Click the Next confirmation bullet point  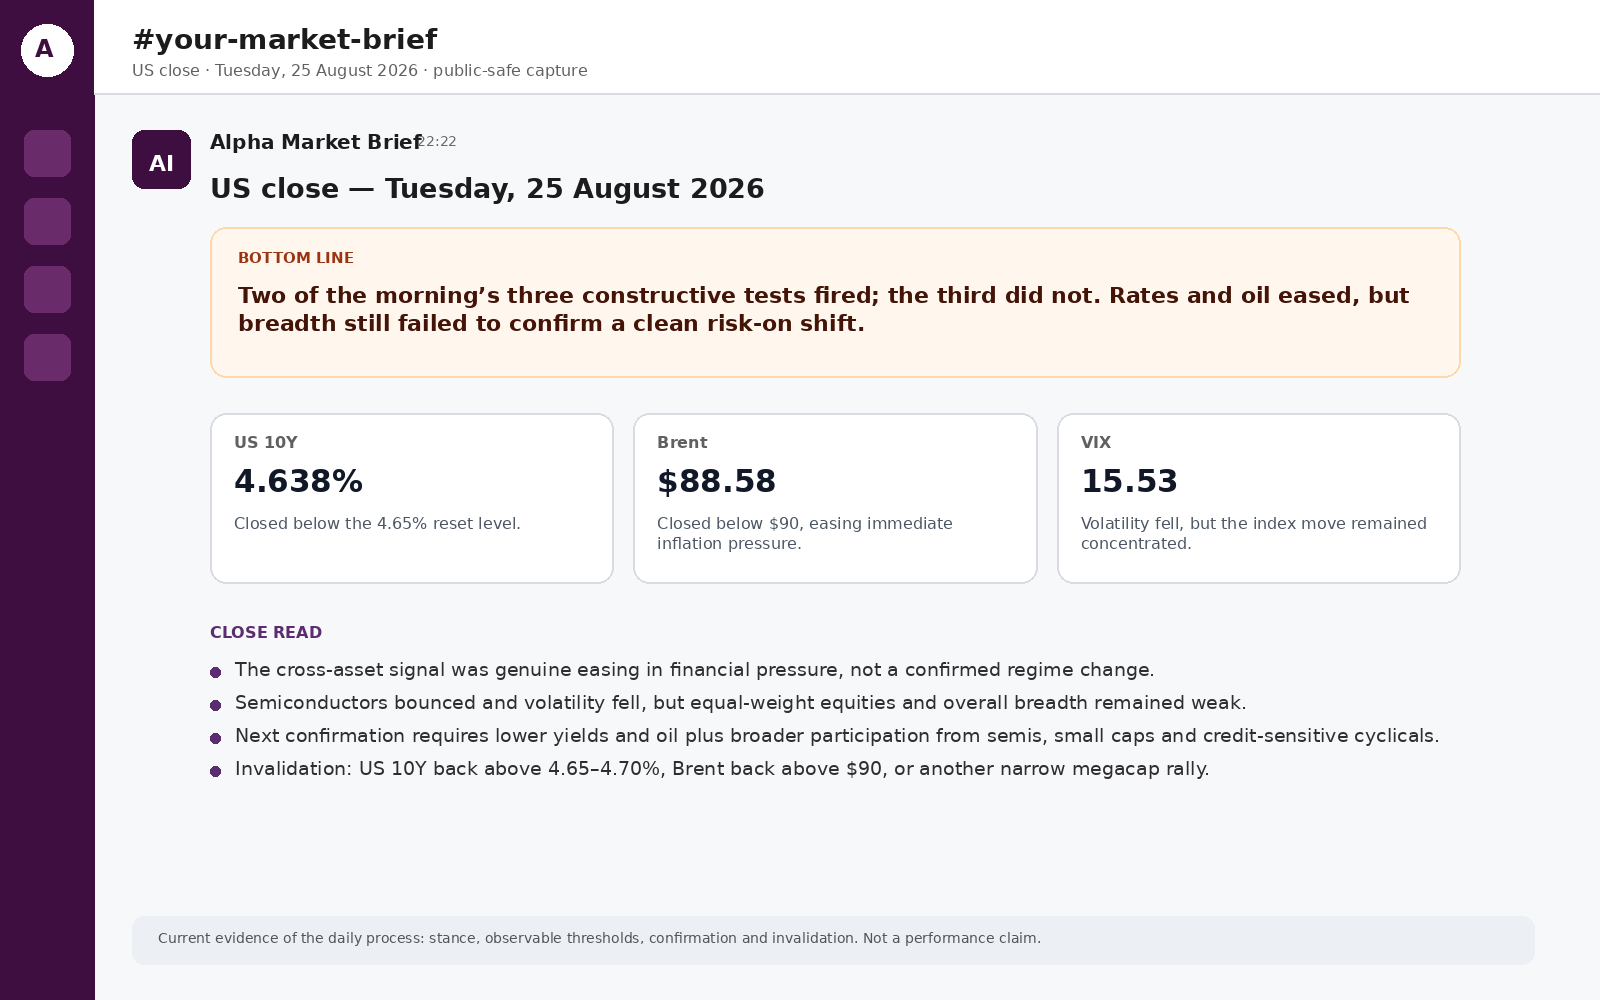(x=837, y=736)
